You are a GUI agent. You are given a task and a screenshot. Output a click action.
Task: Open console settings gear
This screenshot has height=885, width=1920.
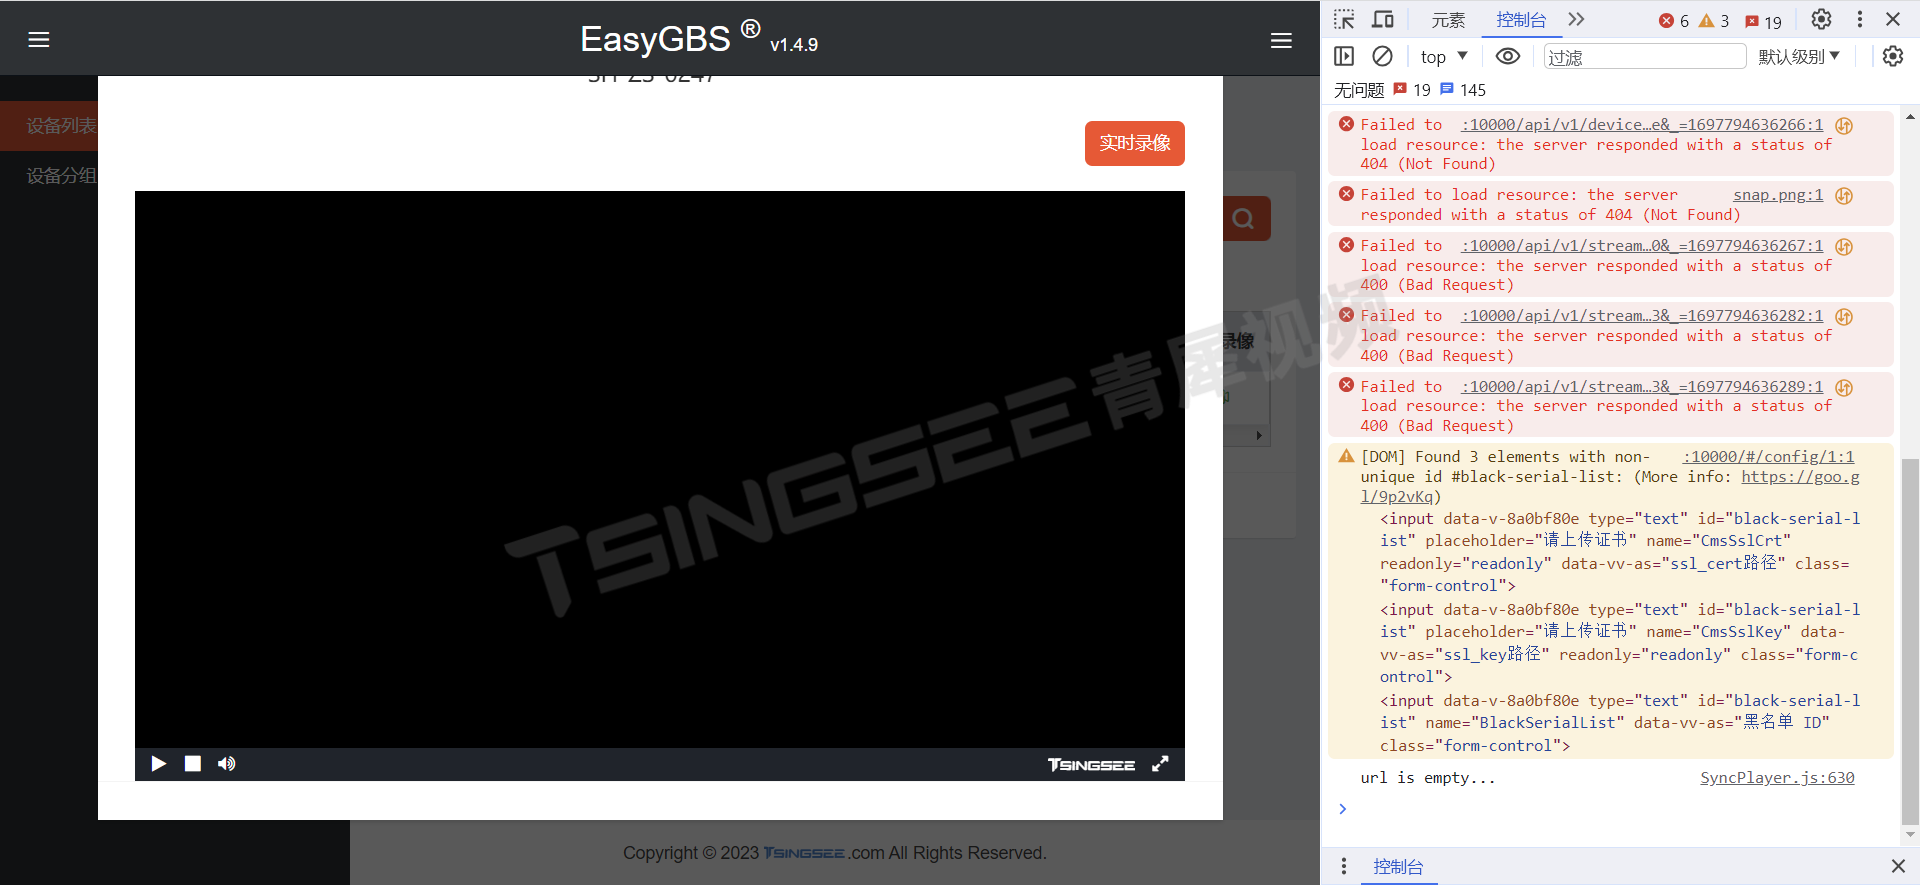point(1893,57)
